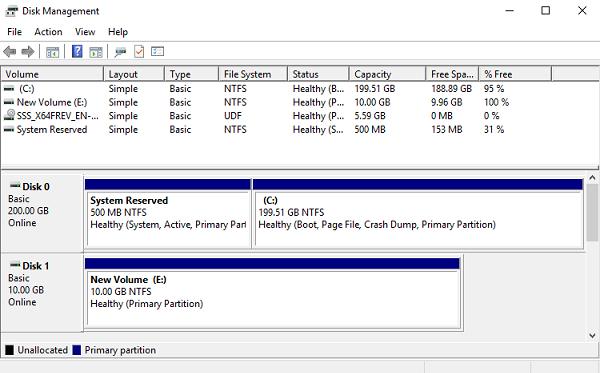The width and height of the screenshot is (600, 373).
Task: Sort by the Capacity column header
Action: point(388,74)
